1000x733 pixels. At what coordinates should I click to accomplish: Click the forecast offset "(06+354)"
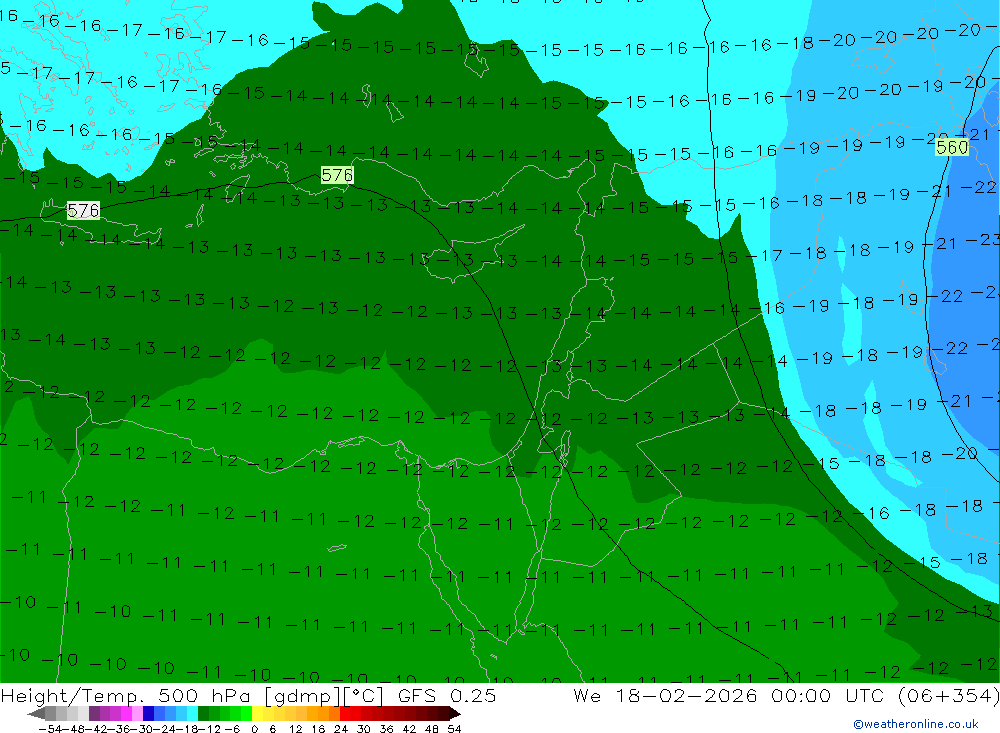coord(949,695)
